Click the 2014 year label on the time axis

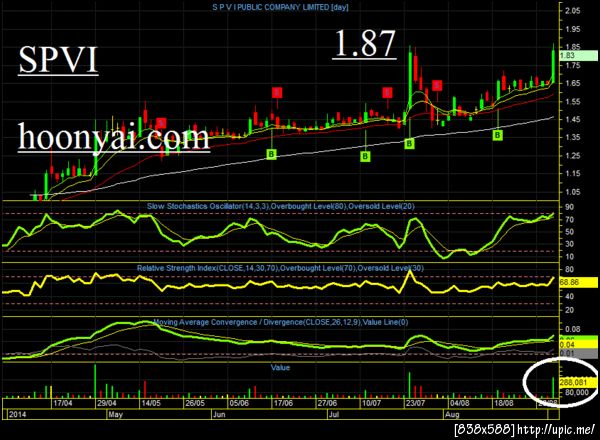pyautogui.click(x=18, y=414)
